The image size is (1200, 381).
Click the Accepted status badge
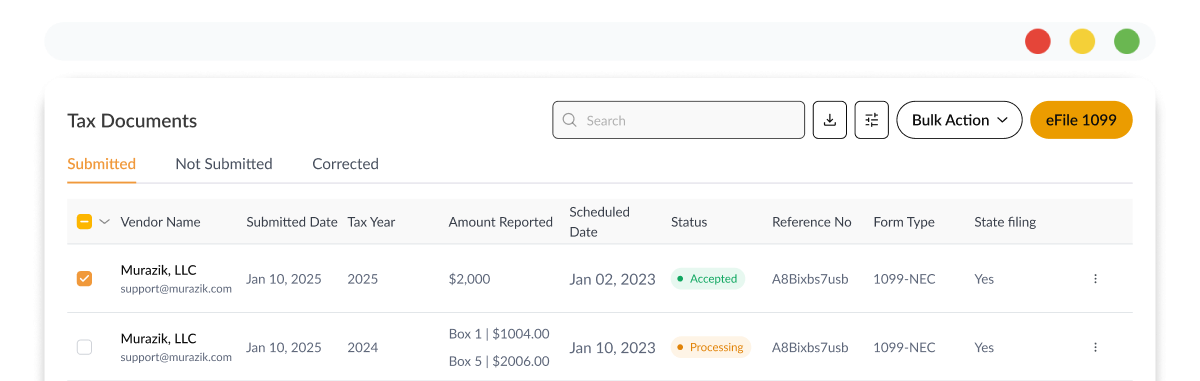tap(707, 279)
